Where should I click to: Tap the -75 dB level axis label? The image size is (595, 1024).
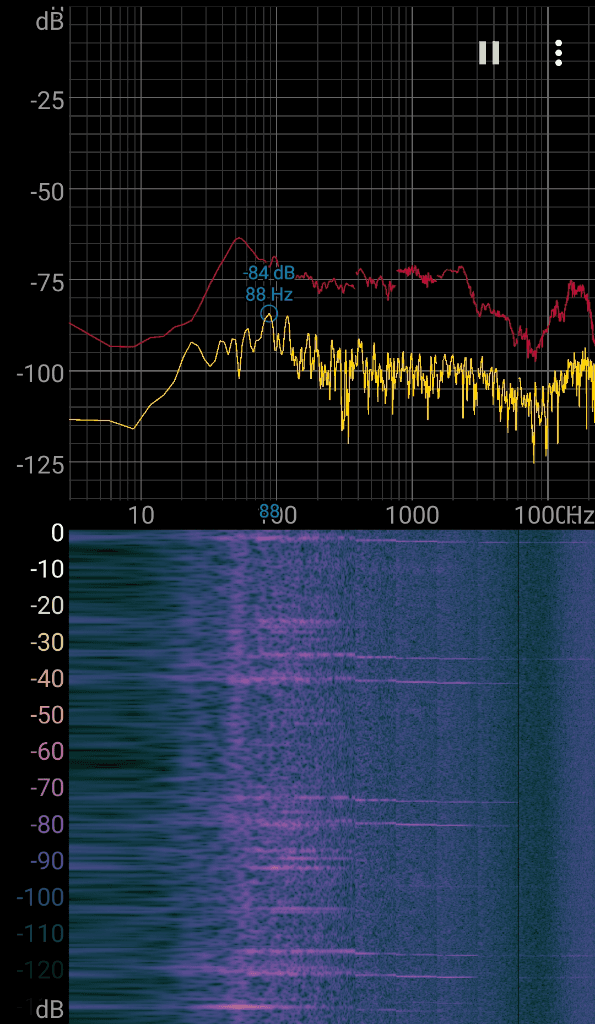[48, 283]
